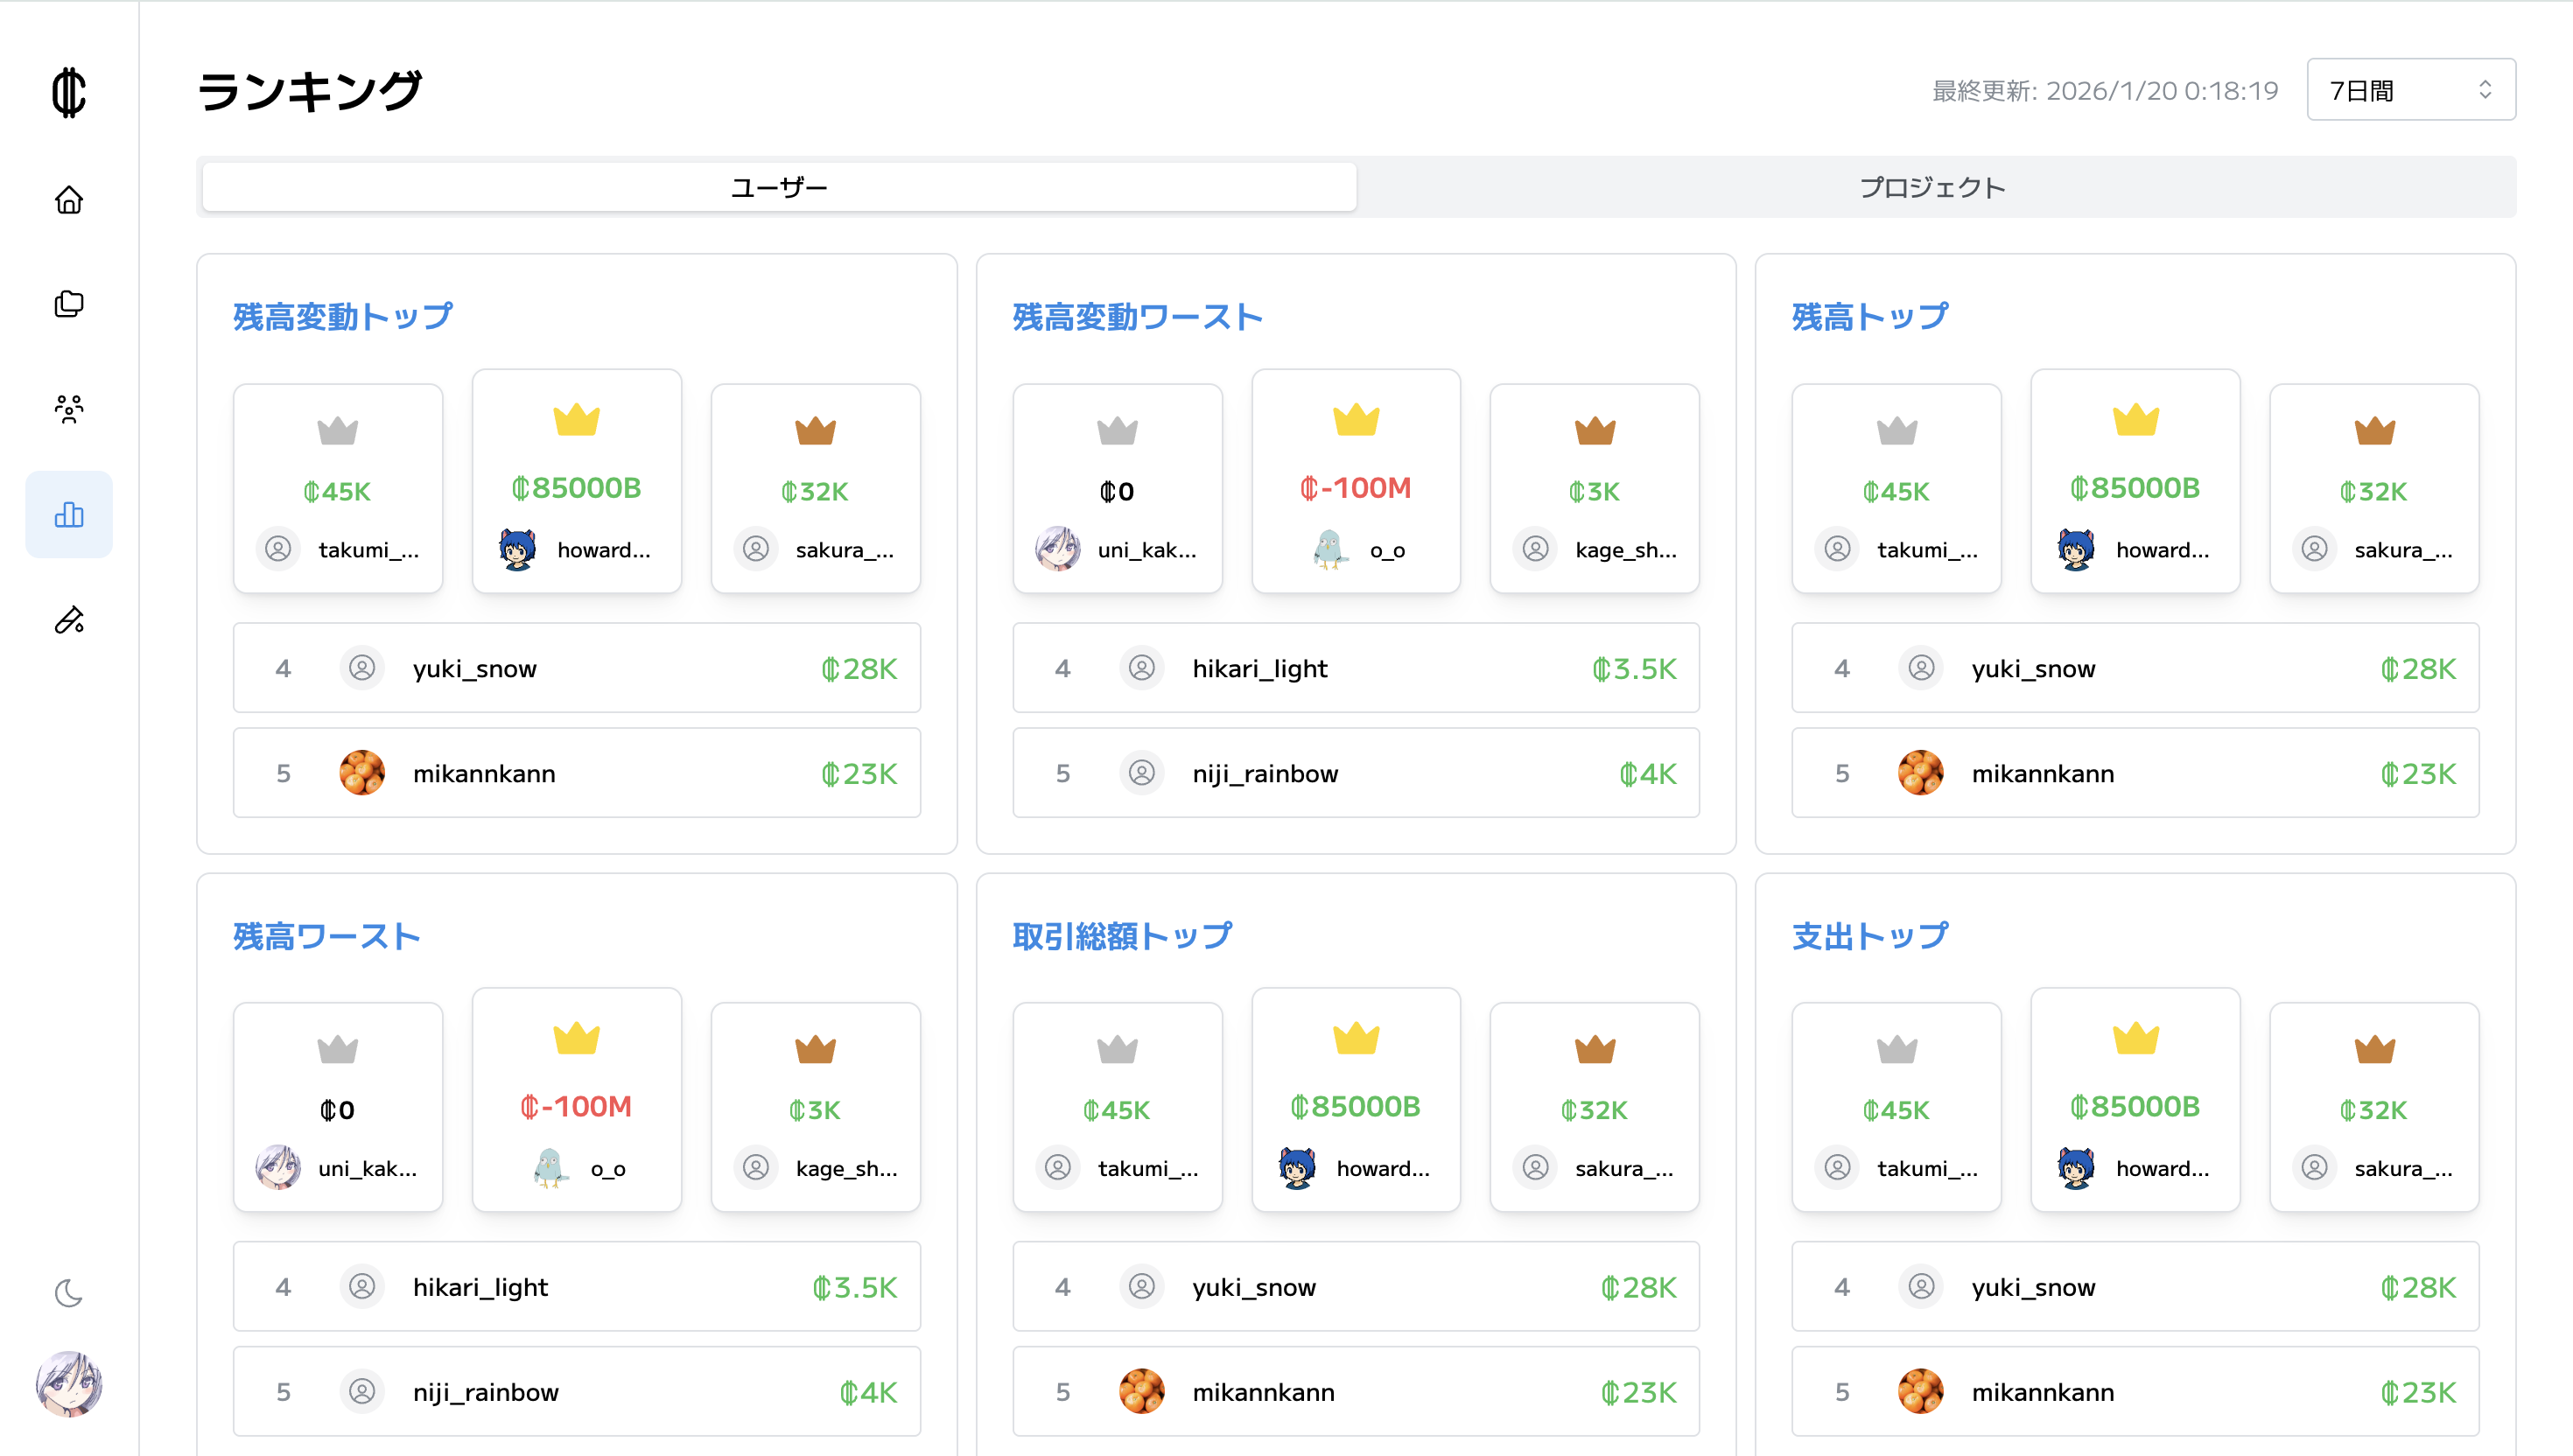
Task: Switch to the プロジェクト tab
Action: pyautogui.click(x=1932, y=187)
